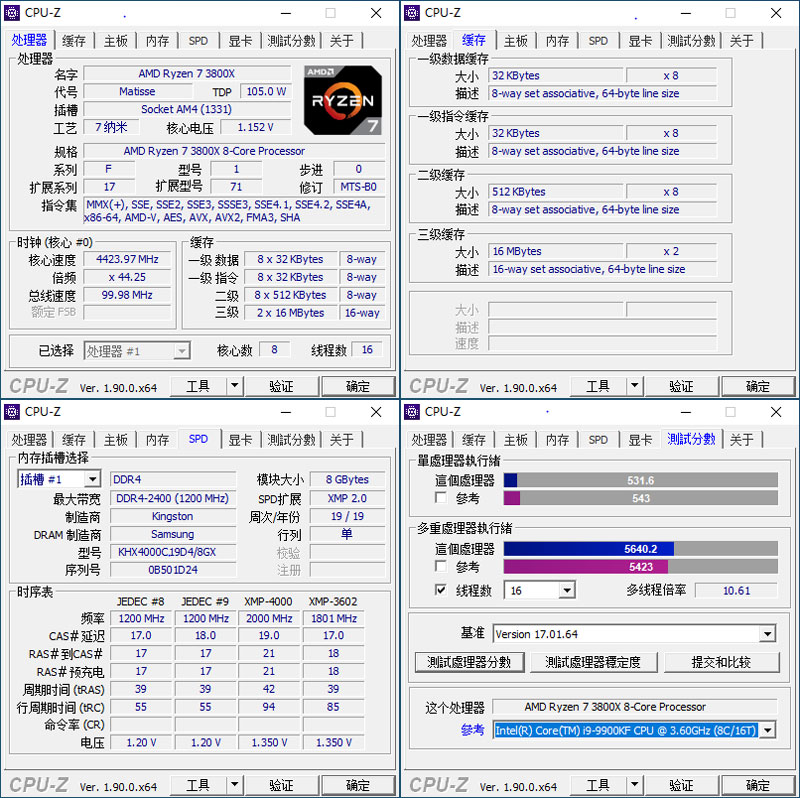Close the processor CPU-Z window
The image size is (800, 798).
[376, 13]
